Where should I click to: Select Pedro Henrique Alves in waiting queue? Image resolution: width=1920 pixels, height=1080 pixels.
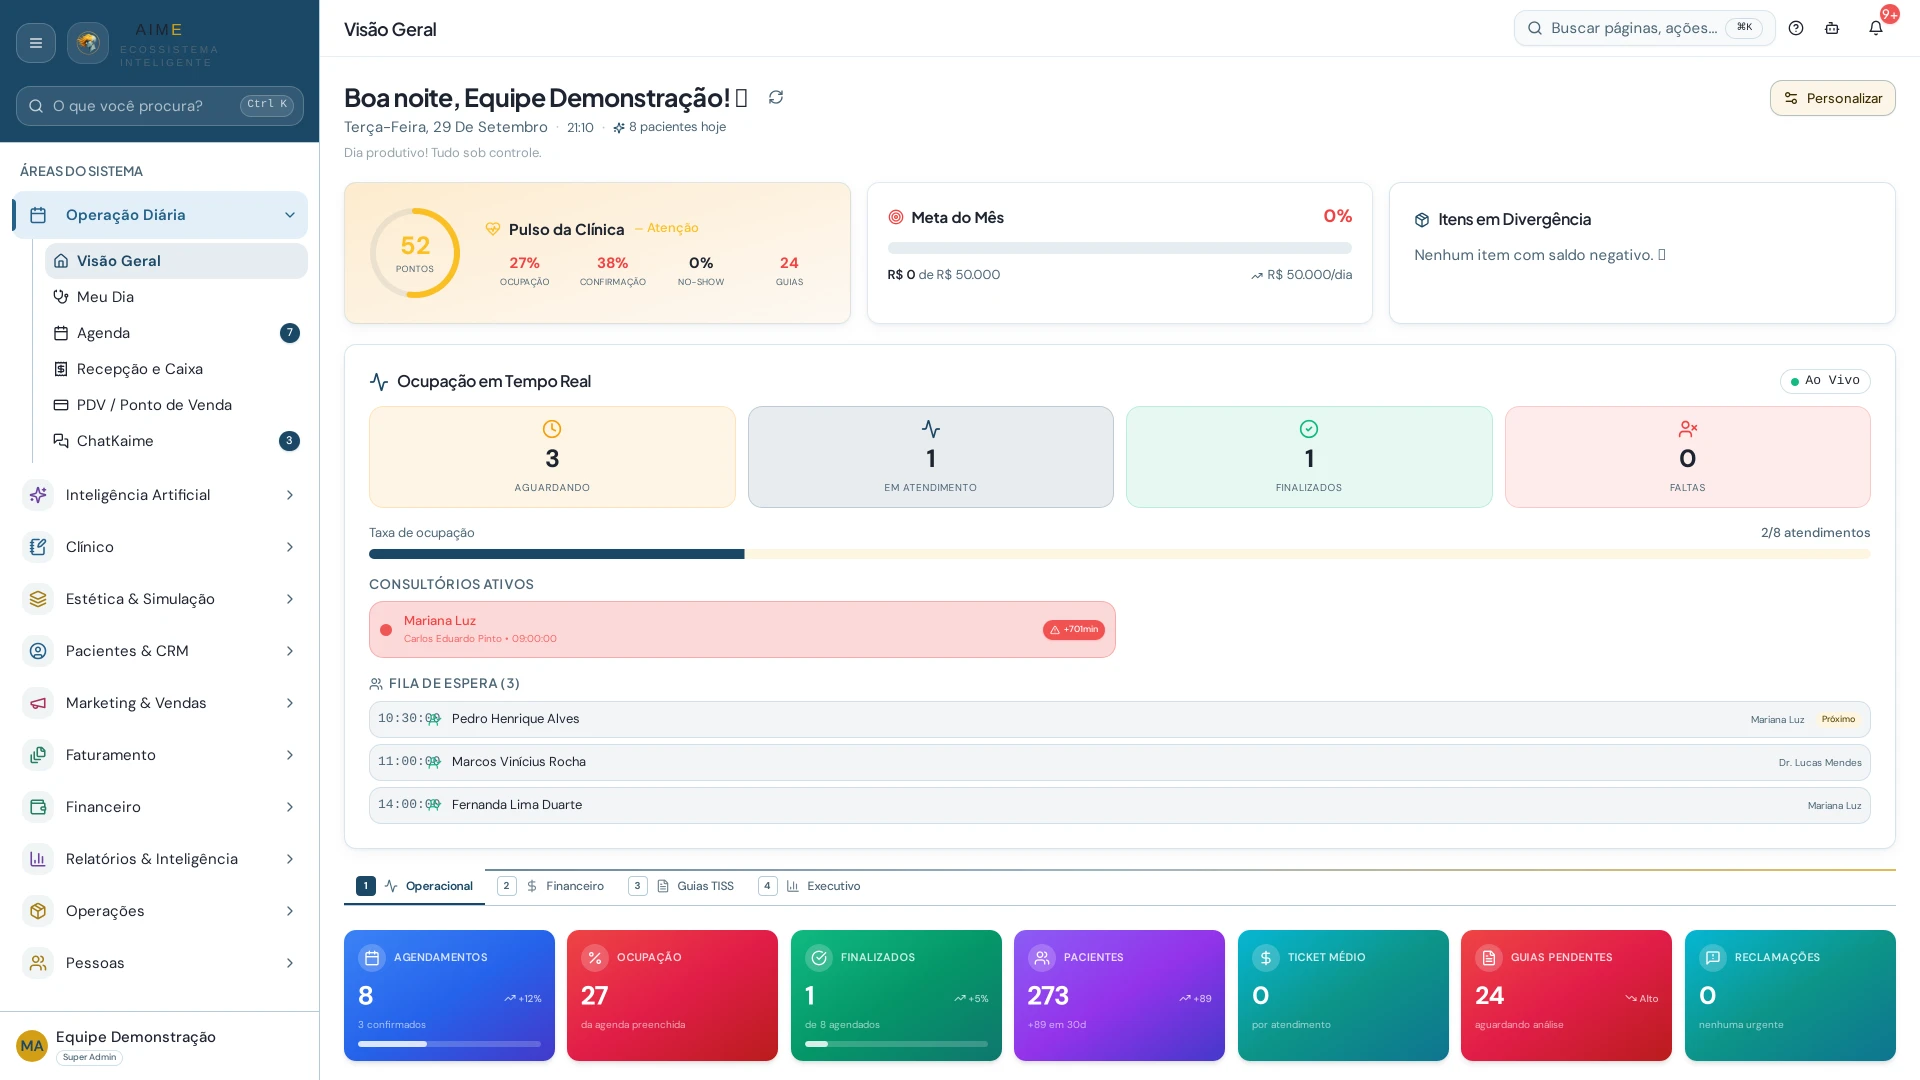coord(1119,719)
